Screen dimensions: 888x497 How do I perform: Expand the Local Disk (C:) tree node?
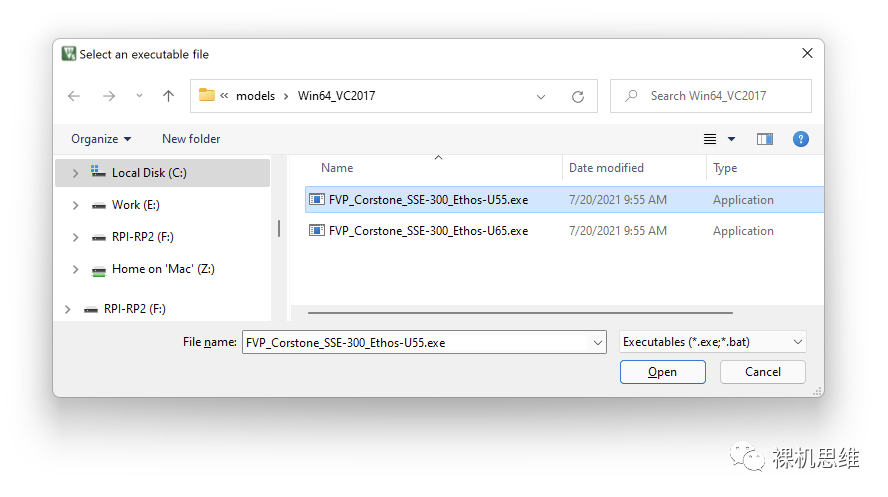coord(75,173)
